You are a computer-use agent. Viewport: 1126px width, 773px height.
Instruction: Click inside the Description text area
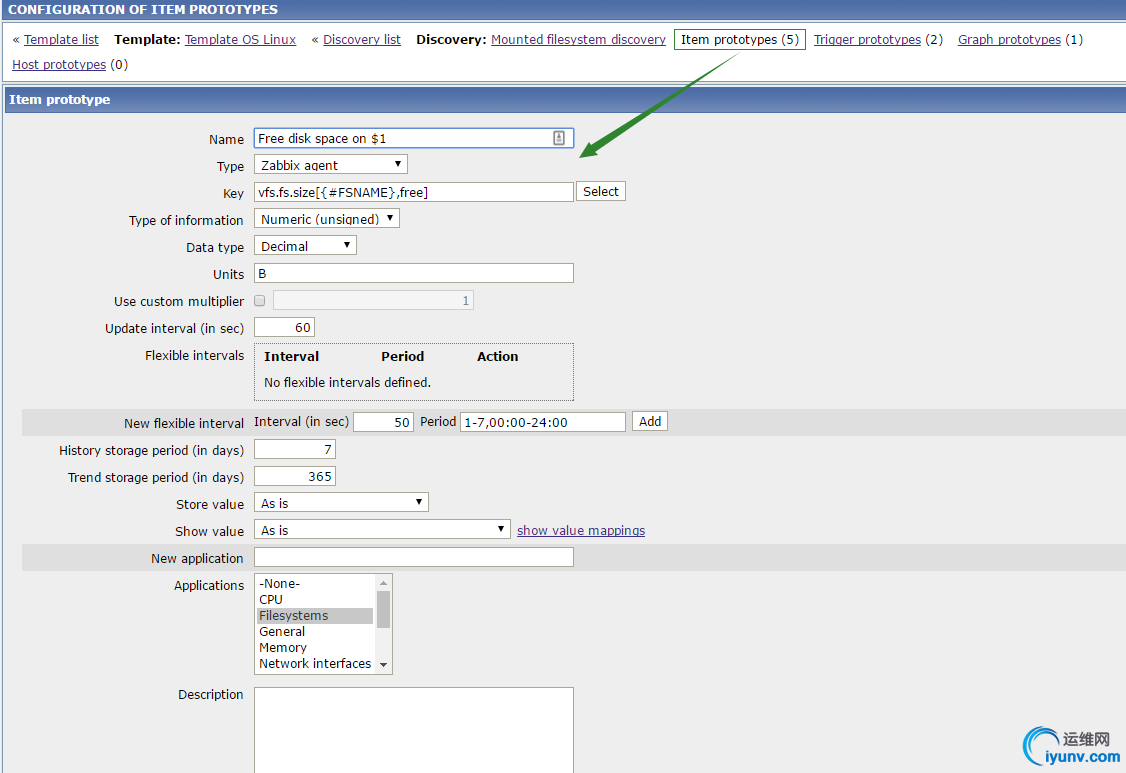(414, 730)
